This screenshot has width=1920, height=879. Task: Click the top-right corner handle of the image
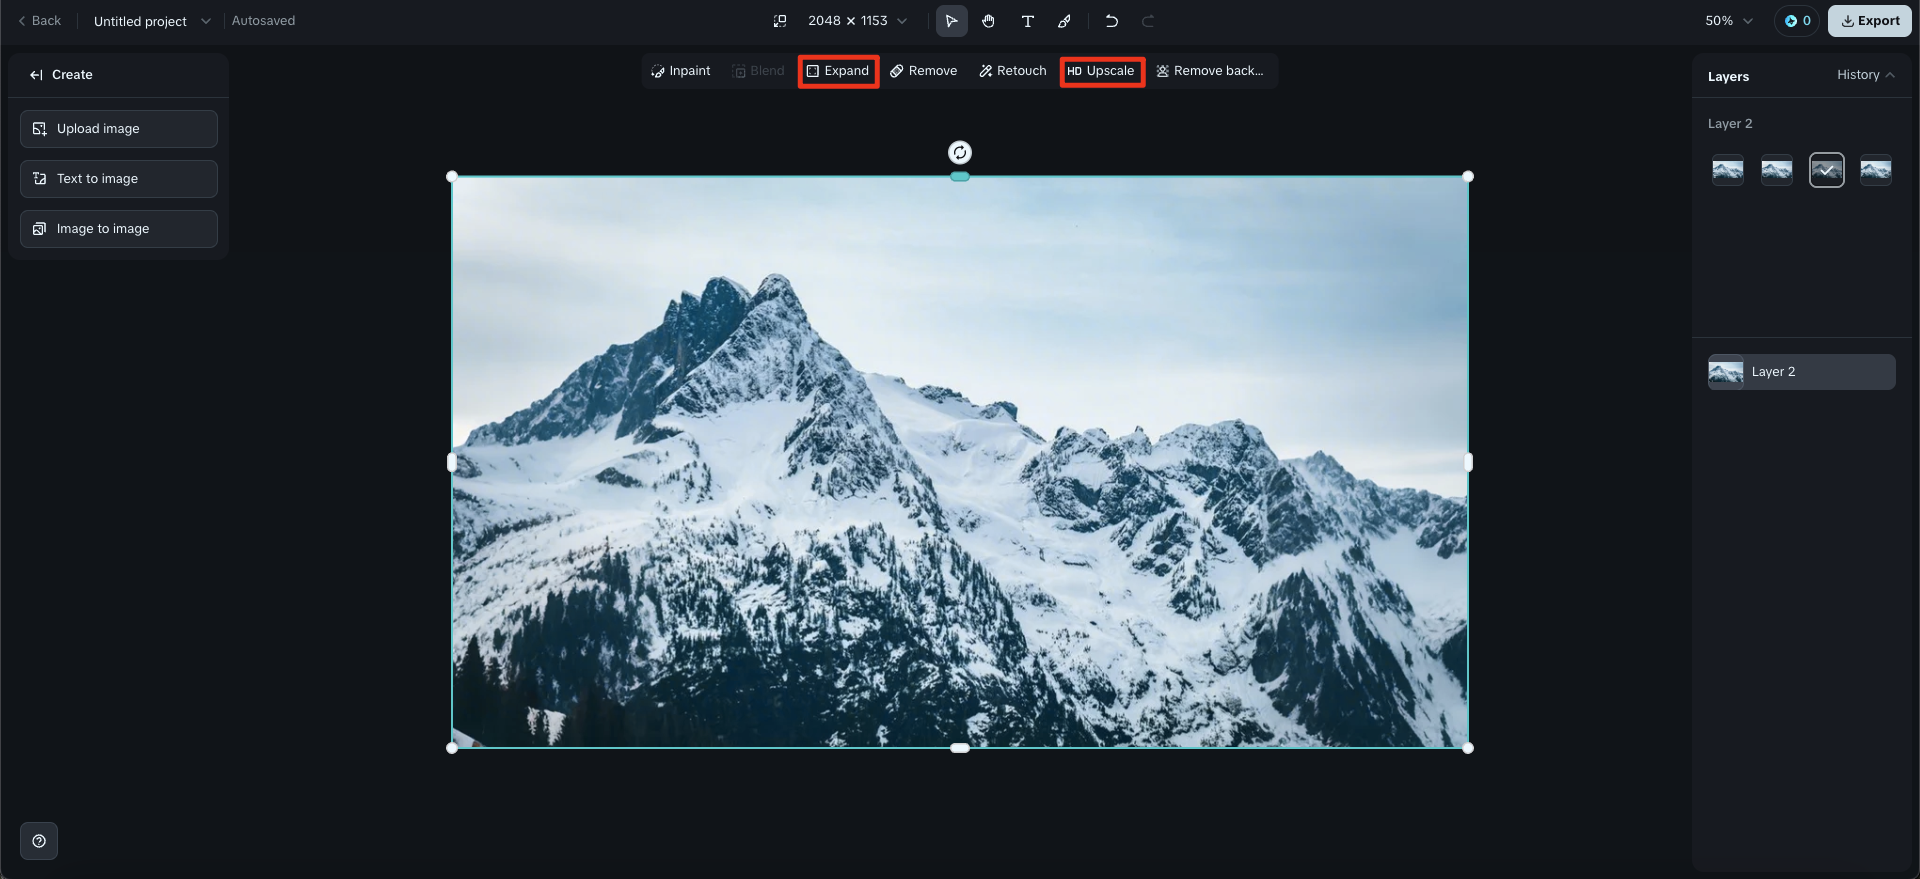click(x=1468, y=177)
